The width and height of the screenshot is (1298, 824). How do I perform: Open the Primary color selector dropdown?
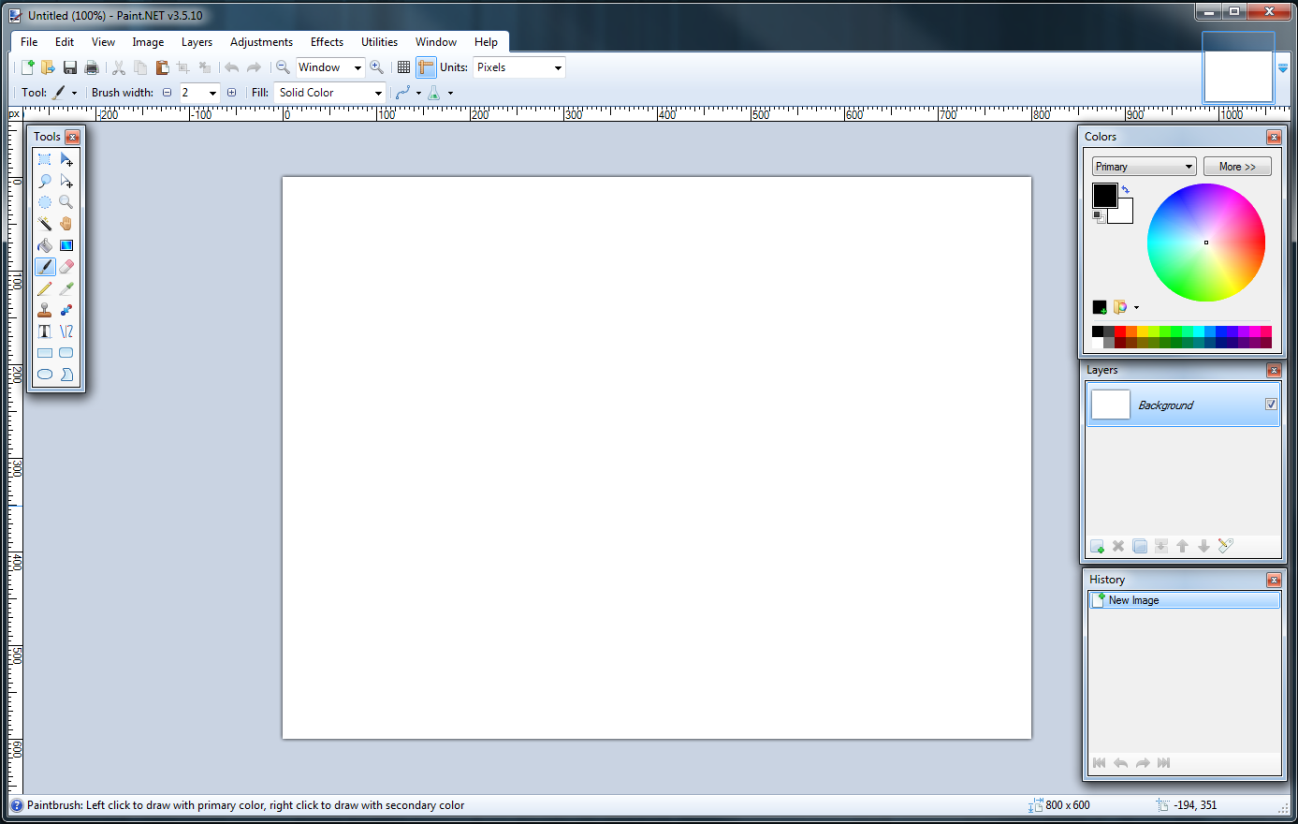click(1144, 166)
